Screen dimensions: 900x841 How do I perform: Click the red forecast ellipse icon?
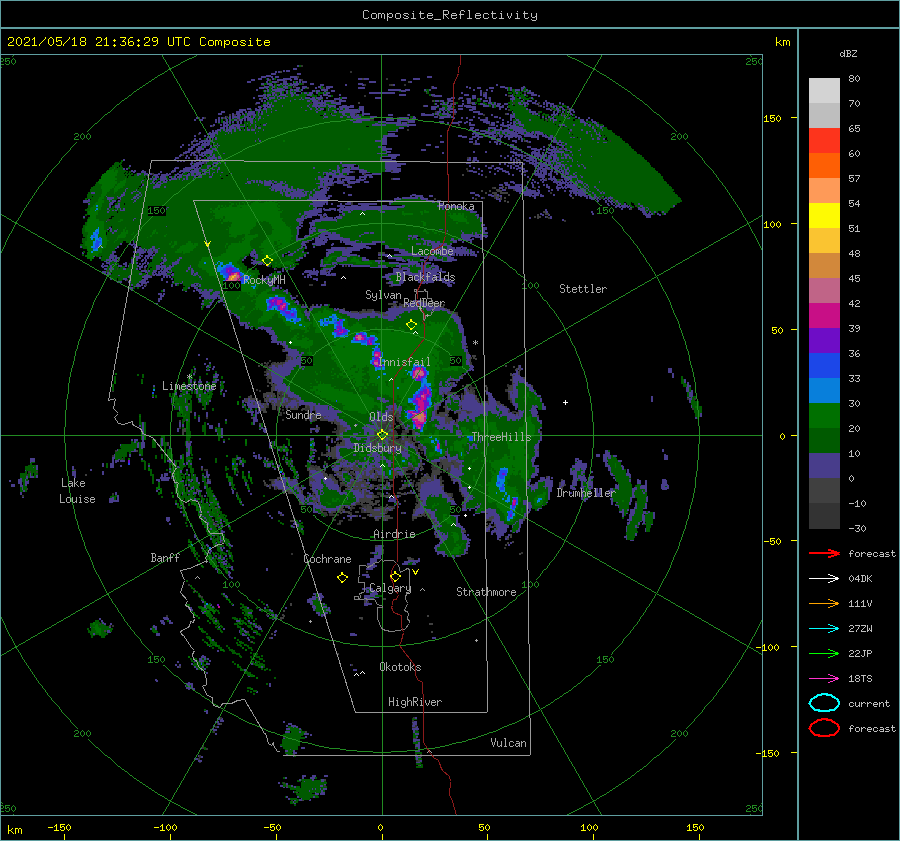(x=824, y=728)
